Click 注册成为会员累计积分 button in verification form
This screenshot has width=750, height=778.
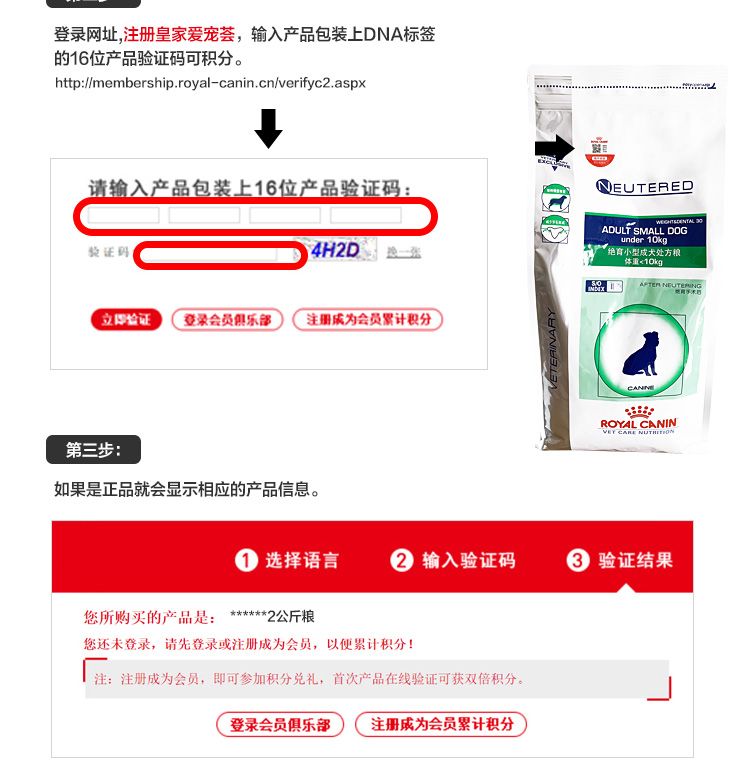[368, 320]
